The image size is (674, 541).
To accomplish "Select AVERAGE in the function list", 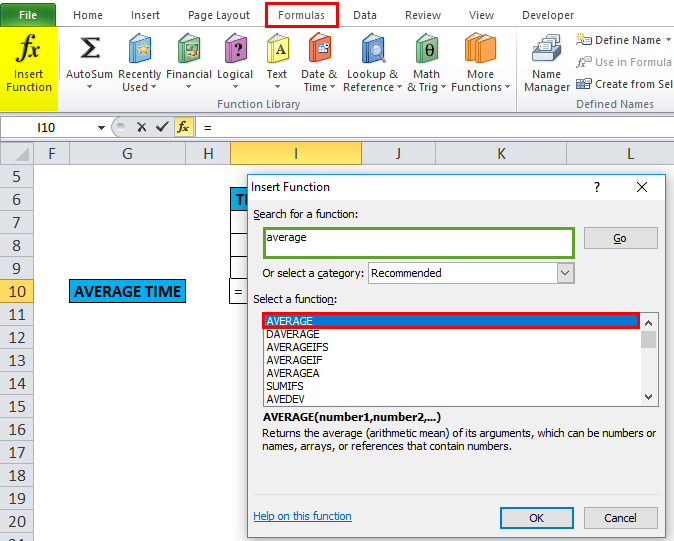I will coord(451,321).
